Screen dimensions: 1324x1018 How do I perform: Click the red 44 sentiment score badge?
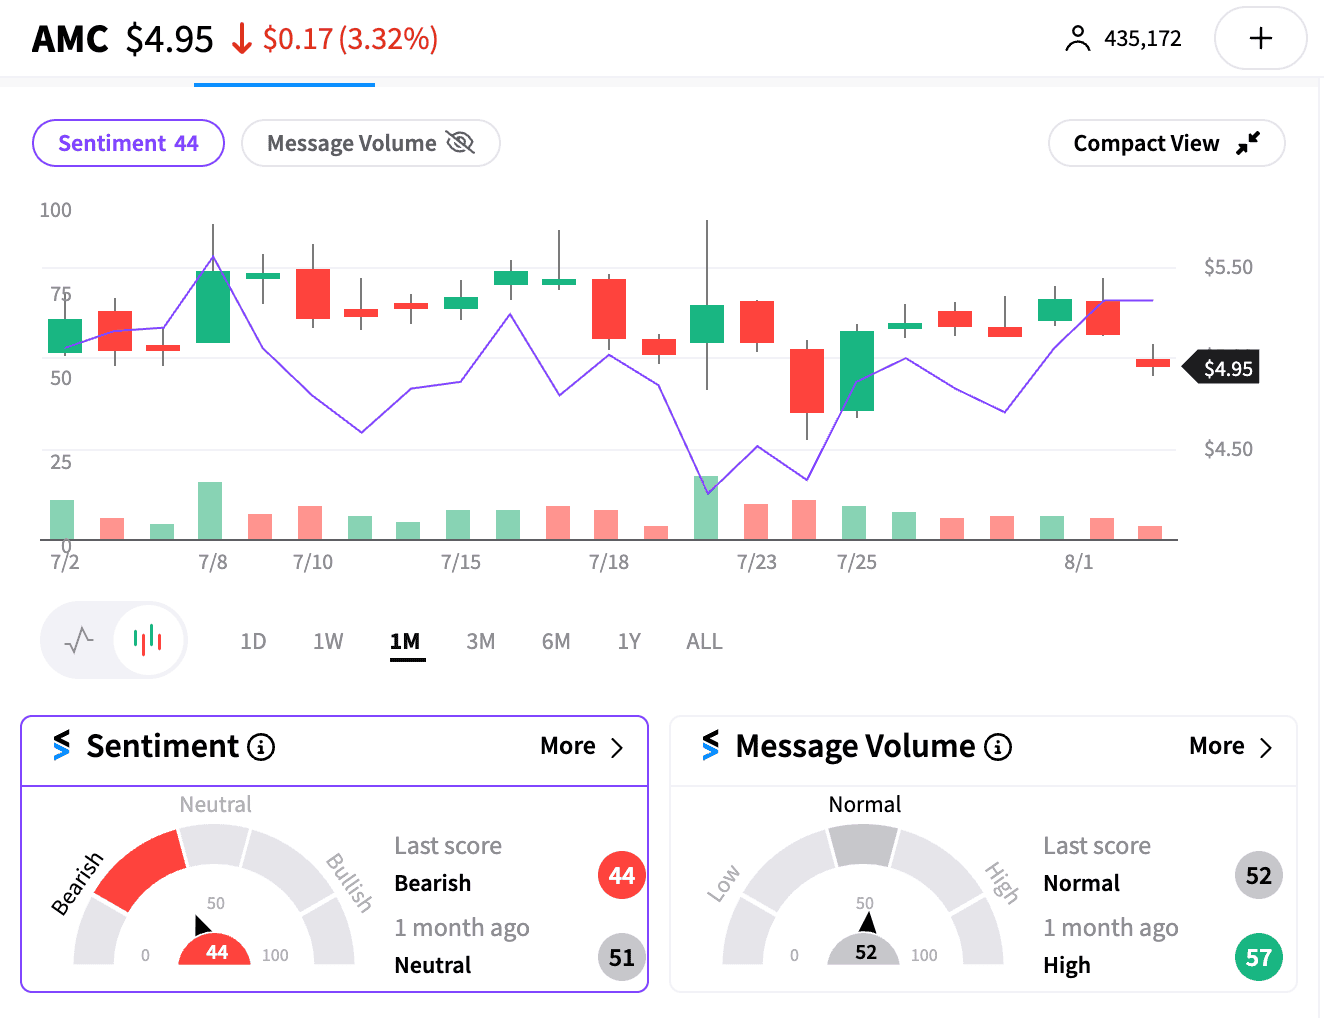coord(622,876)
